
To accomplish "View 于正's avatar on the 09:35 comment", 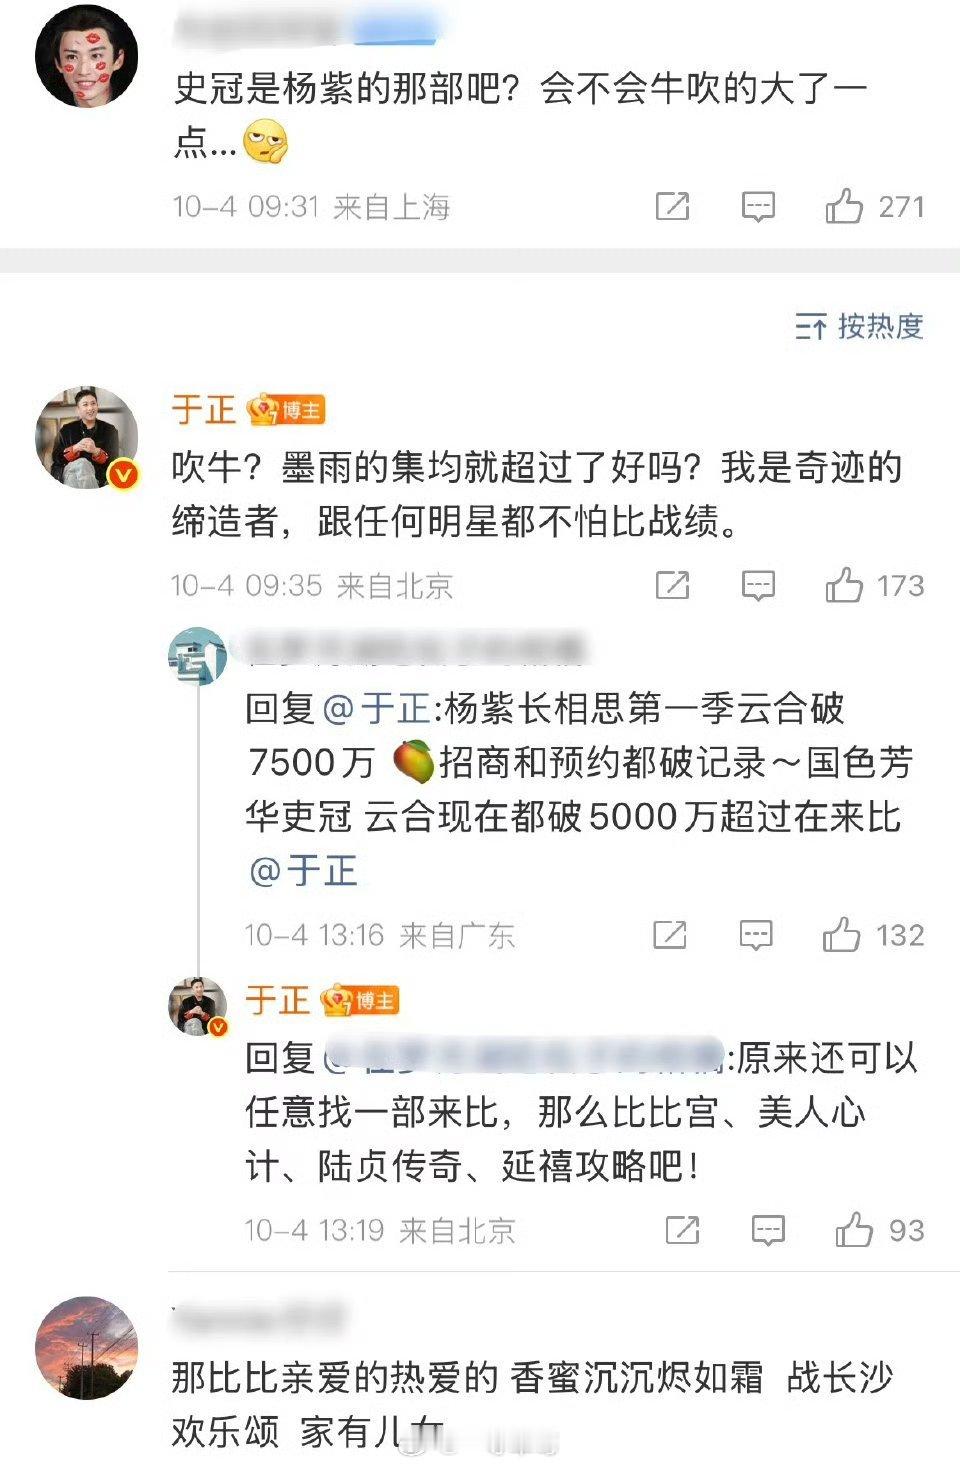I will 87,438.
